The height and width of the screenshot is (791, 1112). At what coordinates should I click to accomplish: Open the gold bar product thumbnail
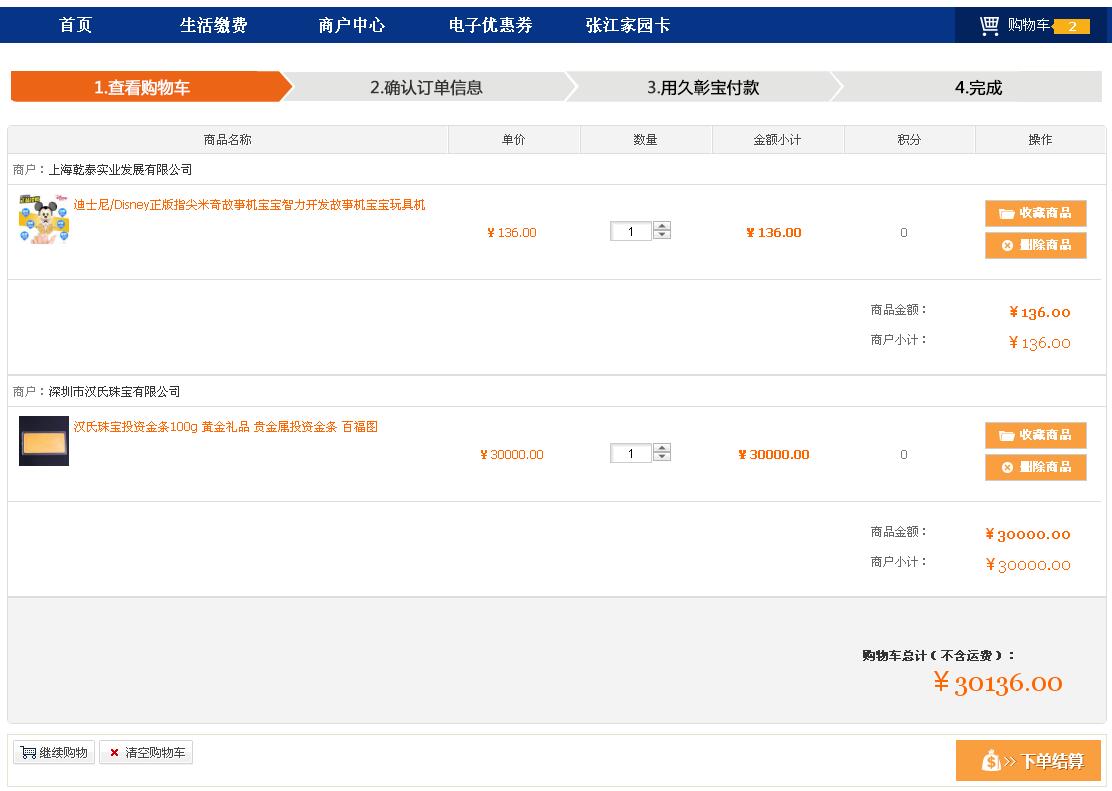[44, 441]
